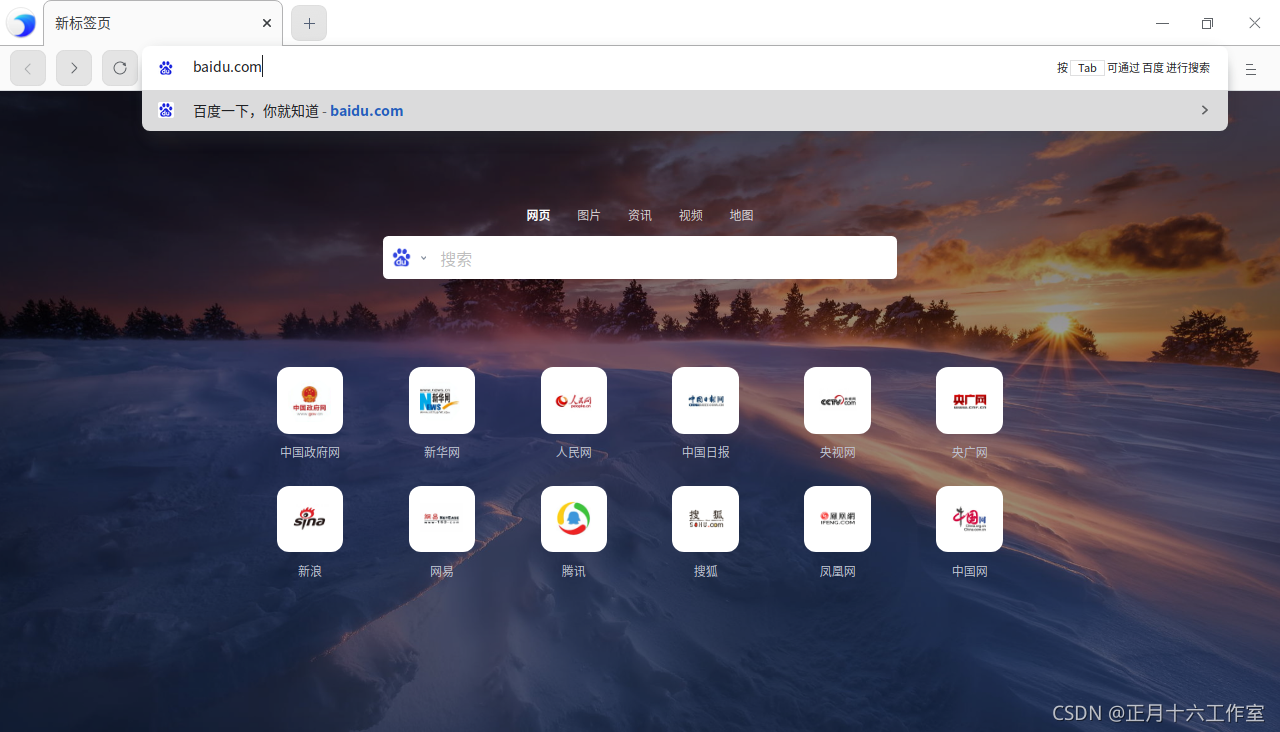
Task: Click the 搜狐 label text
Action: [705, 571]
